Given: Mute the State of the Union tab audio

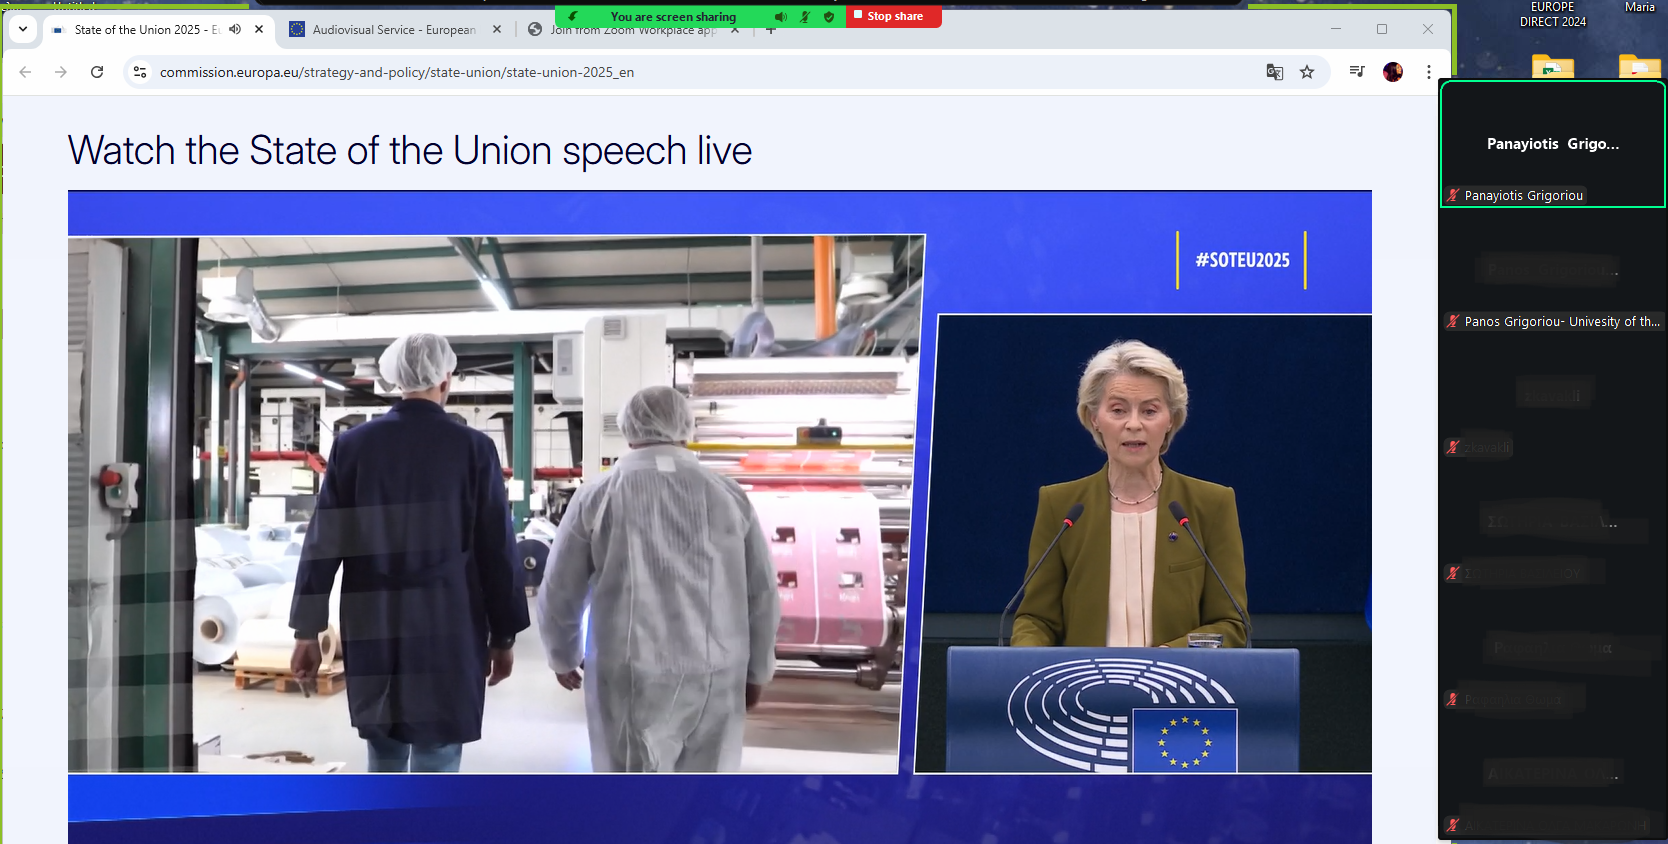Looking at the screenshot, I should pos(235,30).
